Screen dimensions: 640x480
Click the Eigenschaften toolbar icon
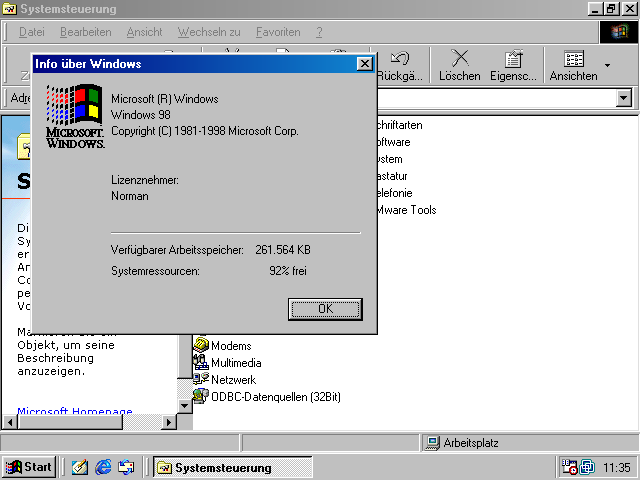click(x=513, y=66)
